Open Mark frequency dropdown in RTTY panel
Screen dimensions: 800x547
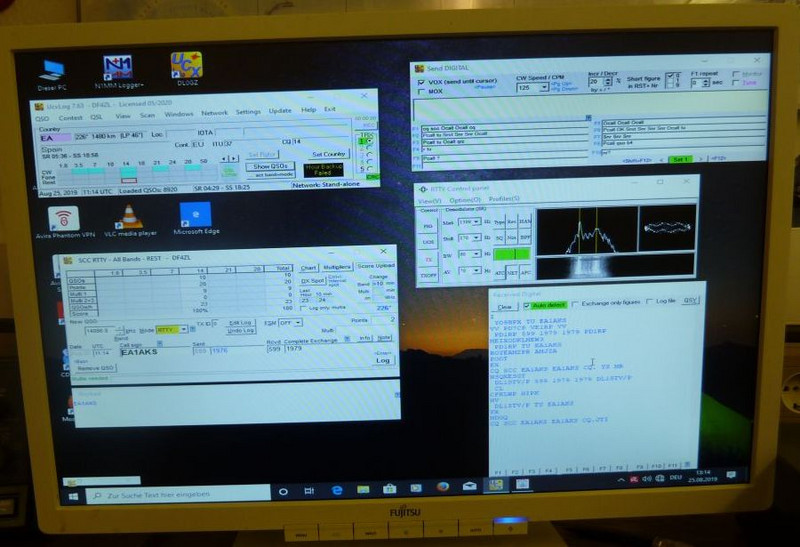coord(476,222)
